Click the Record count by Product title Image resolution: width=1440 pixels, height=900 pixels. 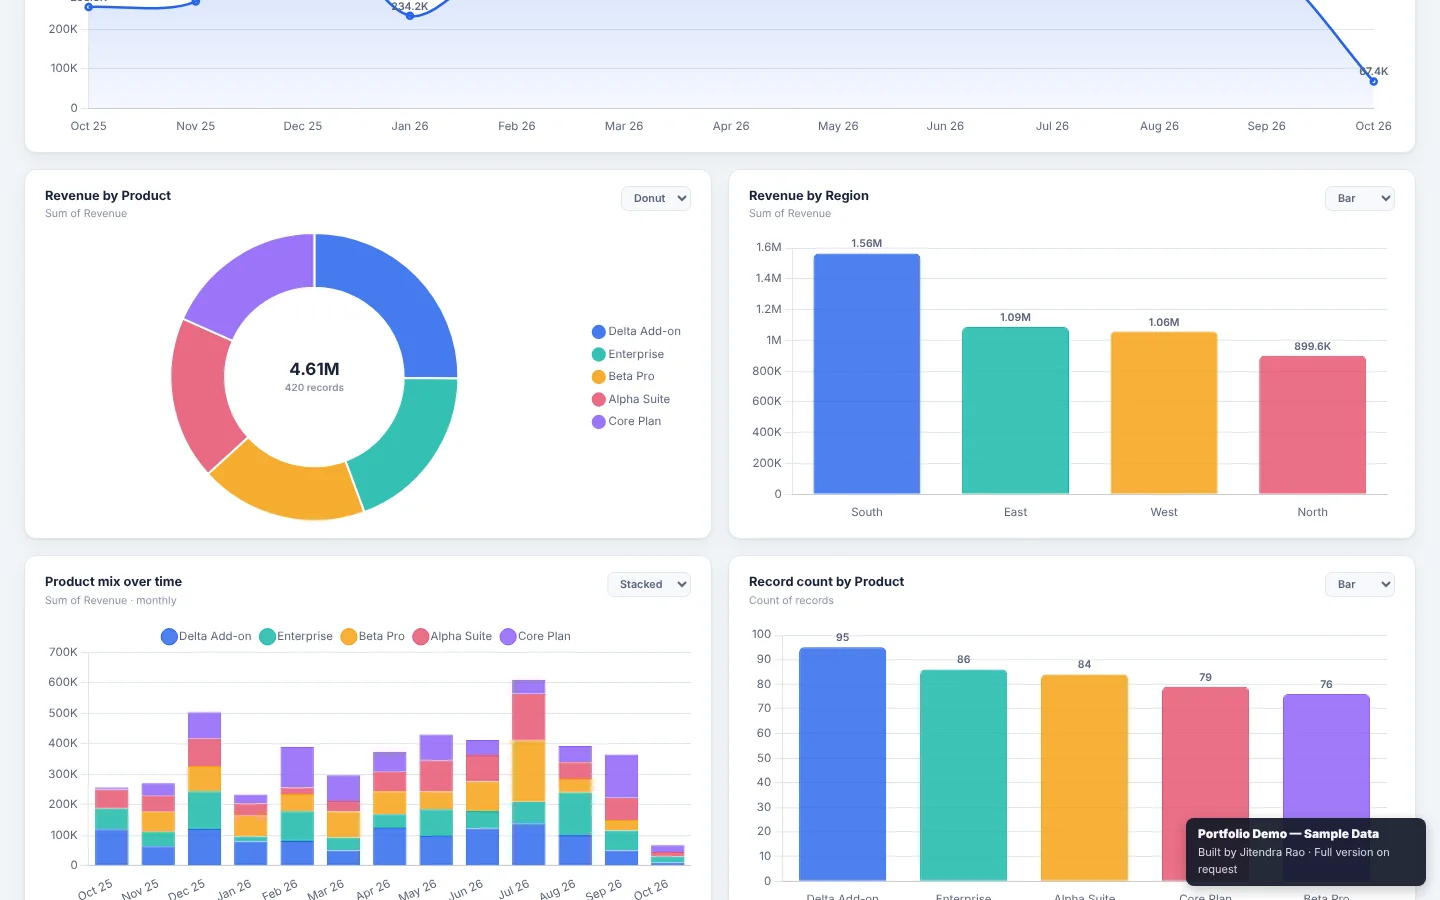[826, 582]
